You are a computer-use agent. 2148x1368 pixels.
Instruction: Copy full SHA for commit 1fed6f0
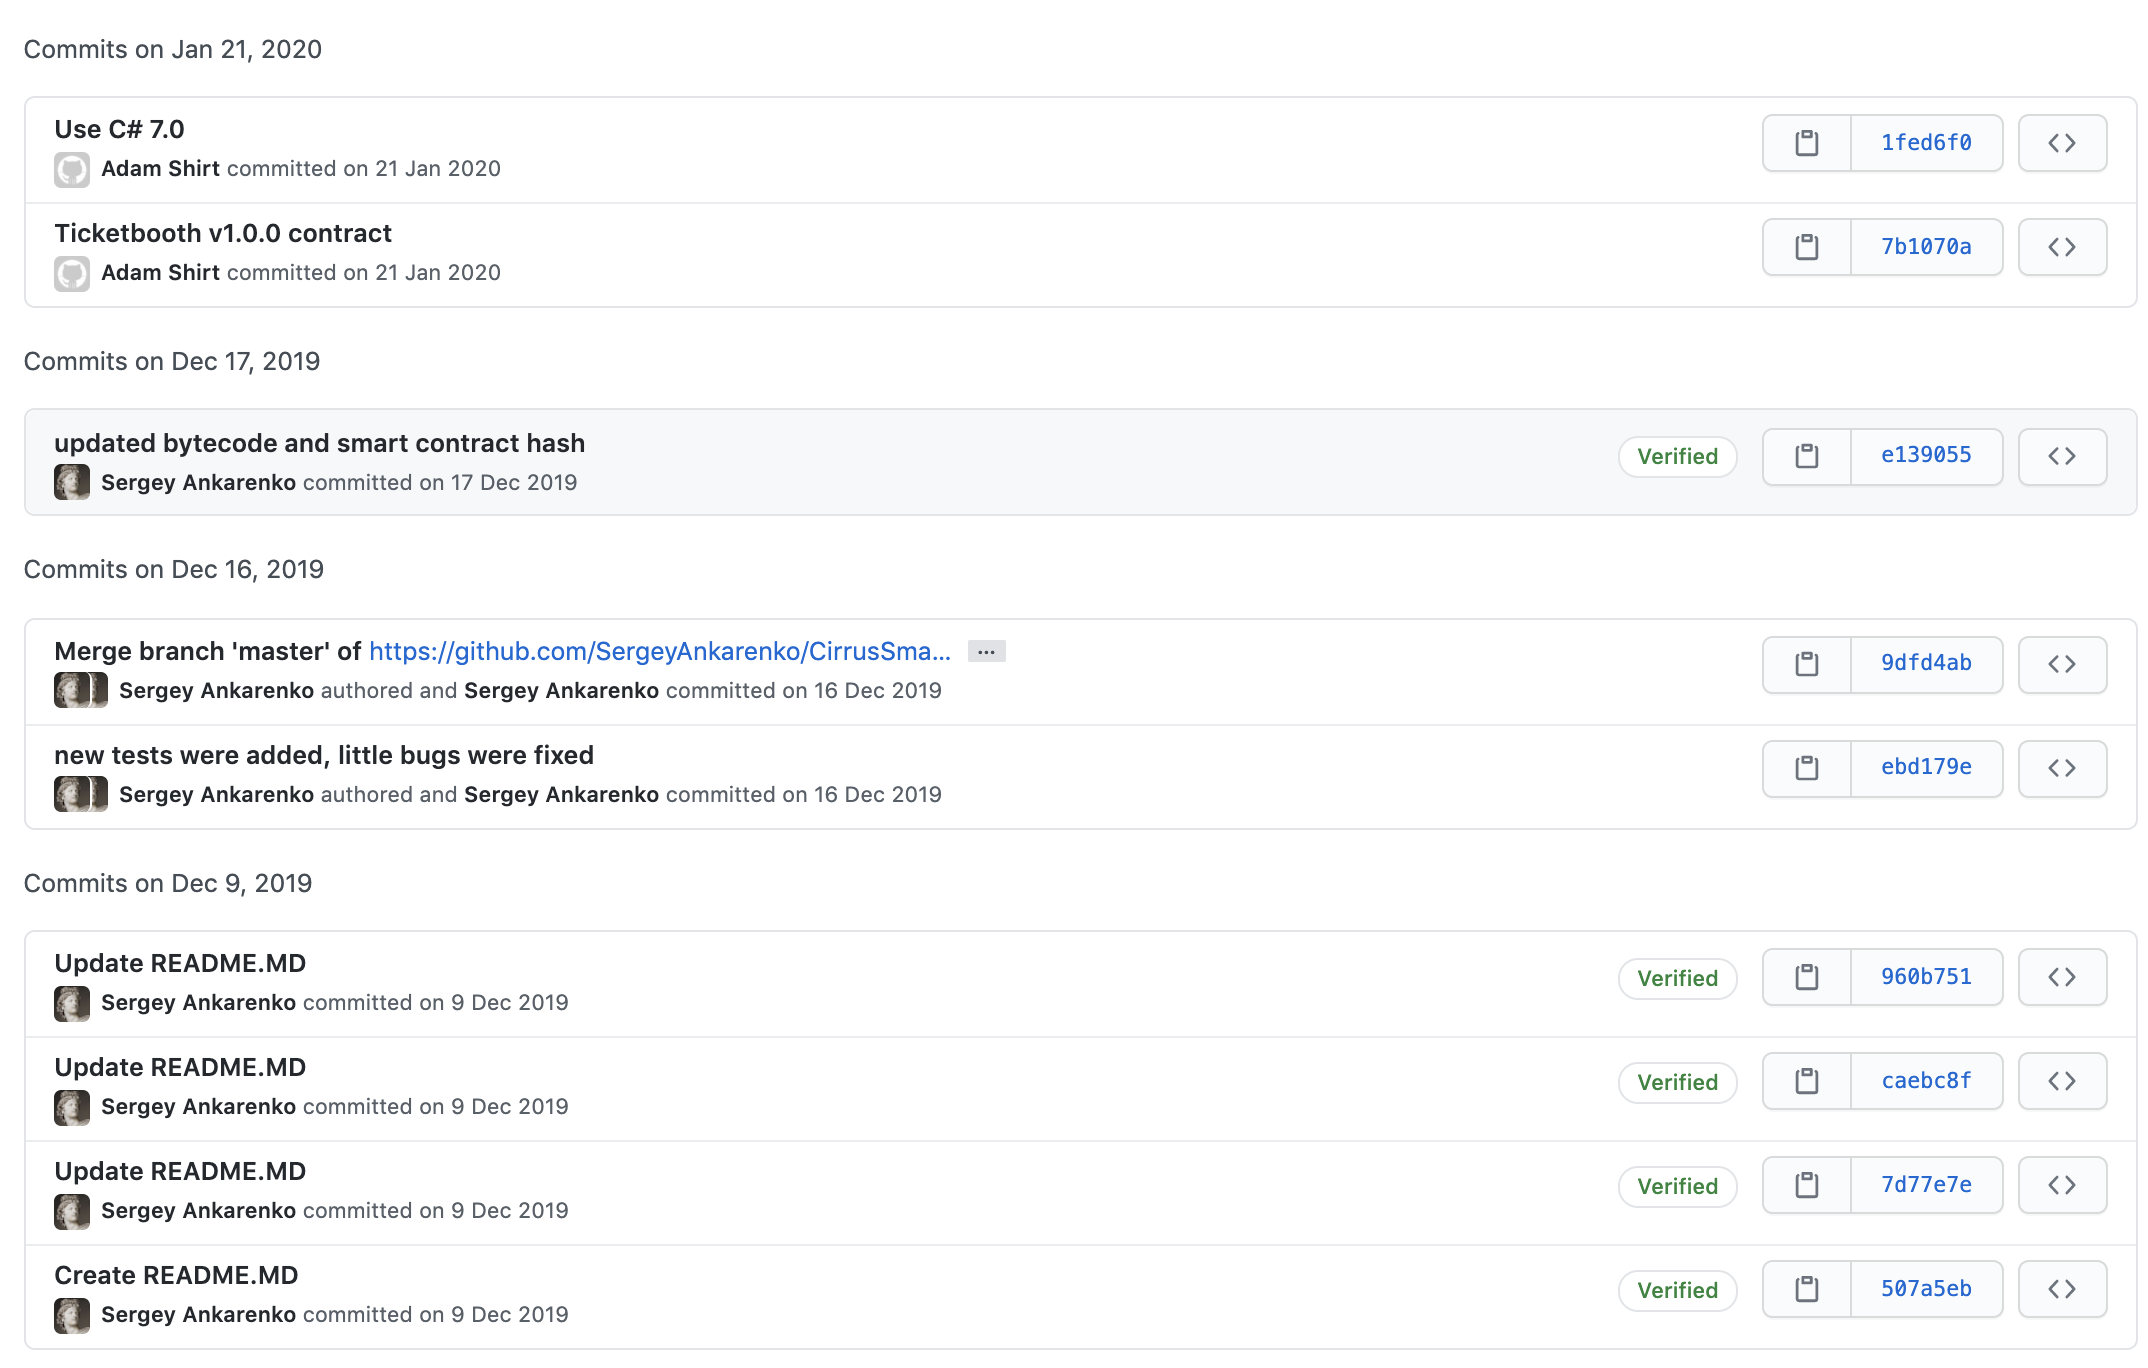tap(1806, 143)
